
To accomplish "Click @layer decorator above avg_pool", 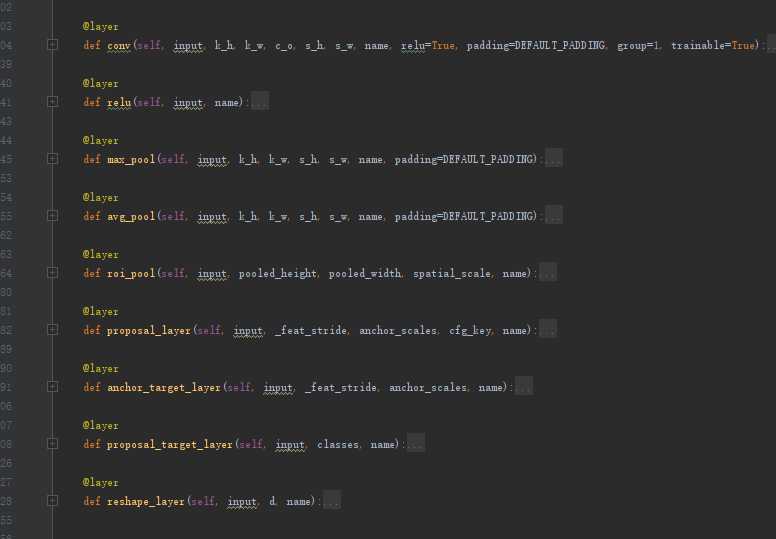I will point(100,197).
